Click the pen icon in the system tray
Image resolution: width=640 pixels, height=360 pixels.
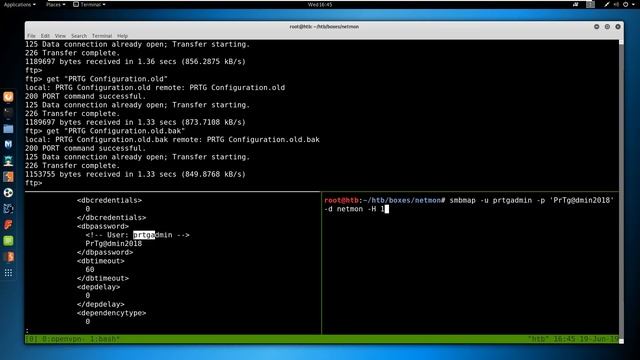point(607,4)
